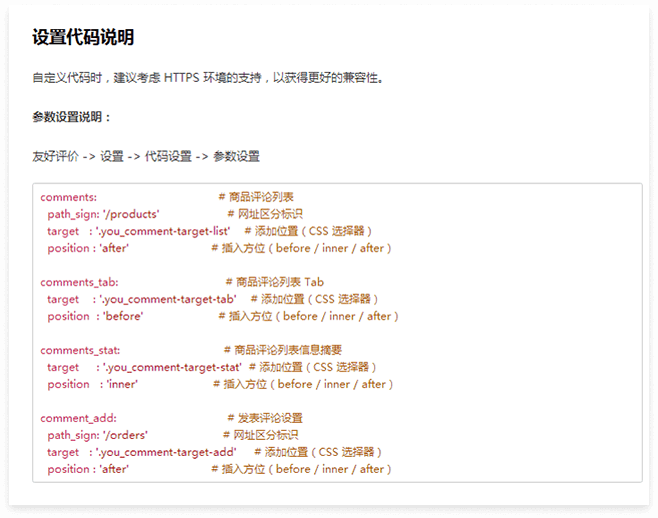Click the comments_tab: key

79,282
